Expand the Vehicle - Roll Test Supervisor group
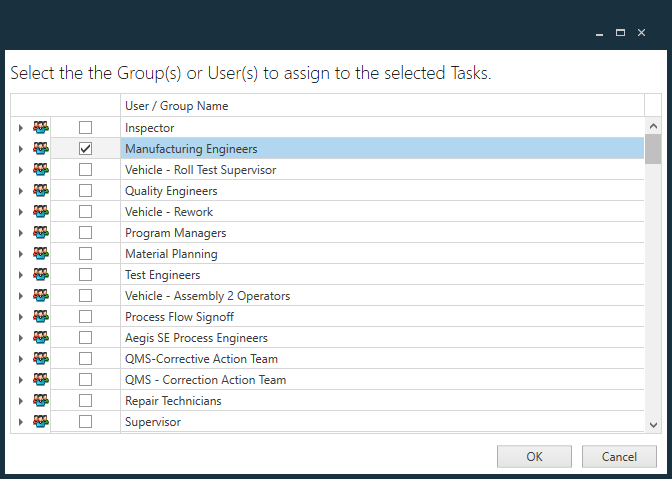The height and width of the screenshot is (481, 672). click(20, 170)
